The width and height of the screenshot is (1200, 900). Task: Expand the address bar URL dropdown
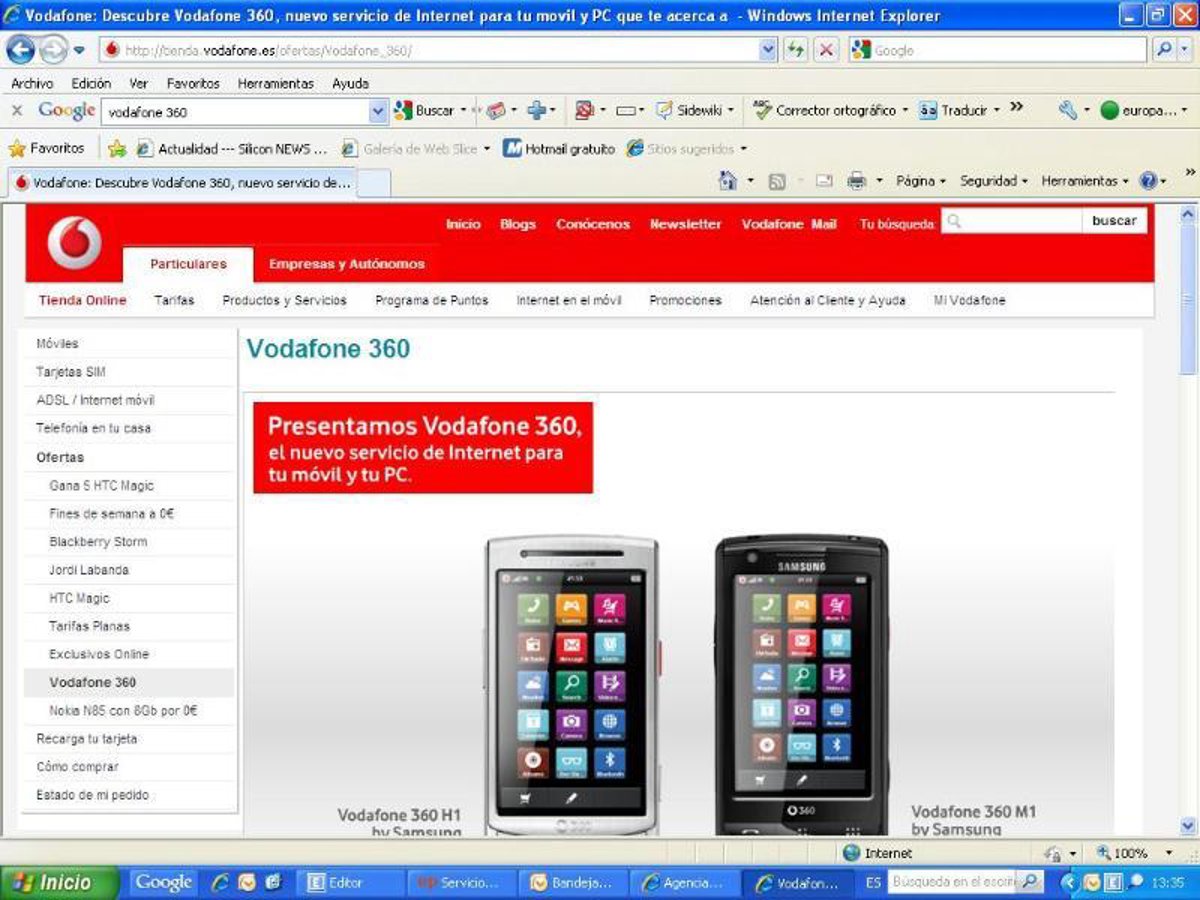point(768,50)
